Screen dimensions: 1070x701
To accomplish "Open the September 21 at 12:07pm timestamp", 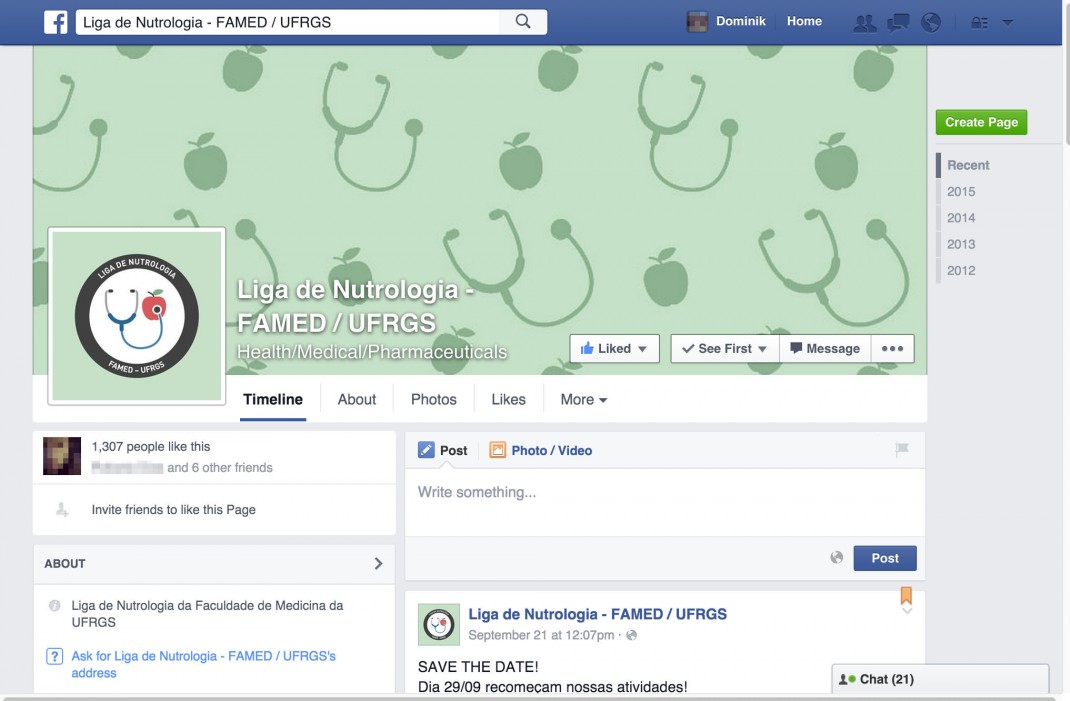I will point(541,635).
